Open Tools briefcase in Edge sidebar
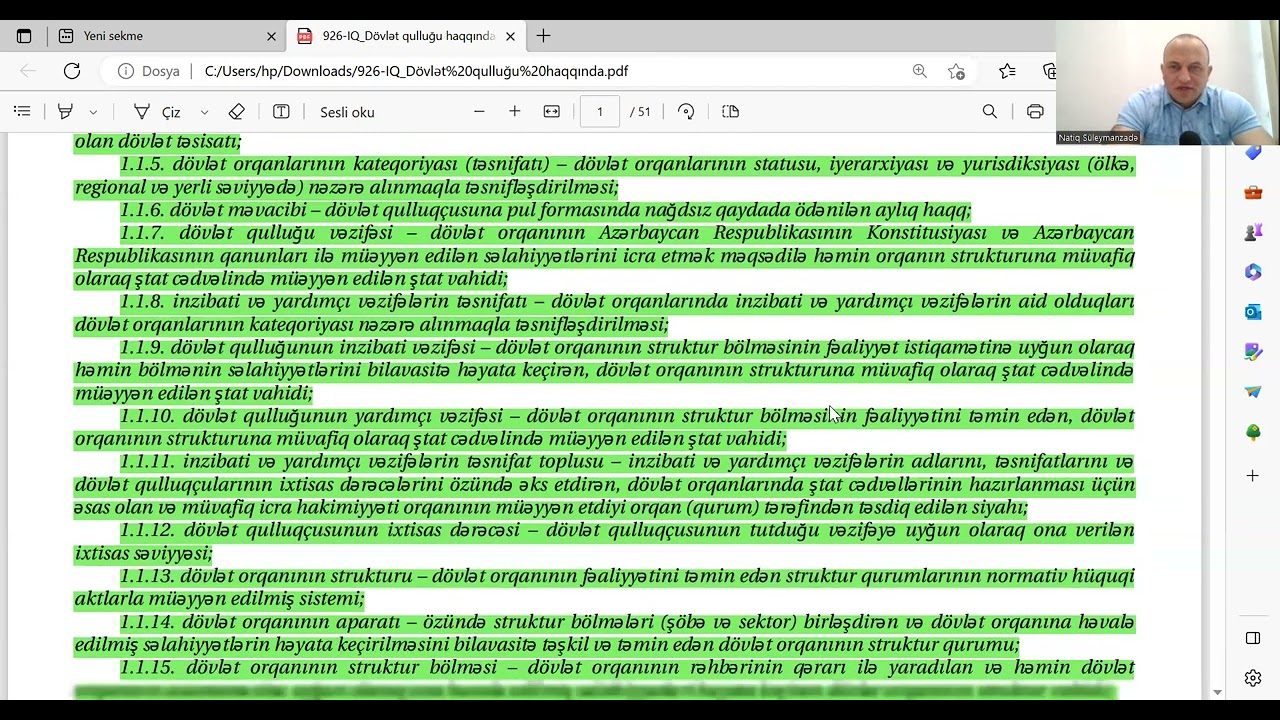The width and height of the screenshot is (1280, 720). tap(1253, 192)
